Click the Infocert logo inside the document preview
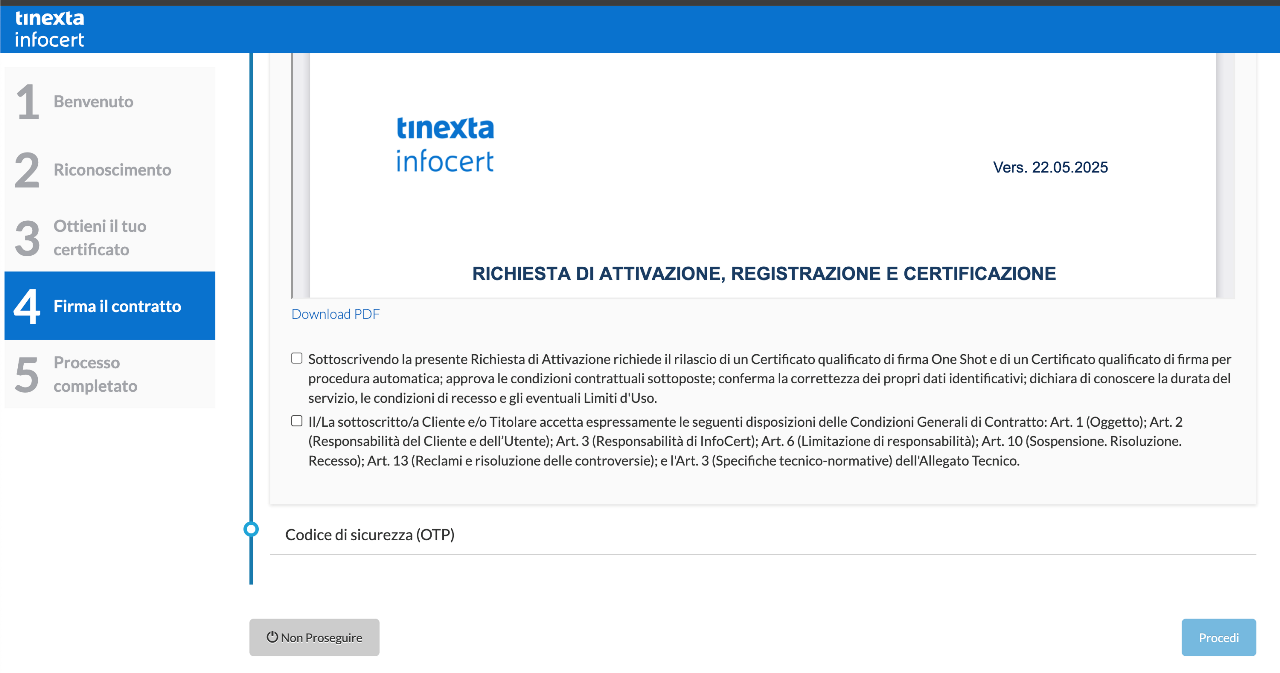The image size is (1280, 673). click(445, 145)
